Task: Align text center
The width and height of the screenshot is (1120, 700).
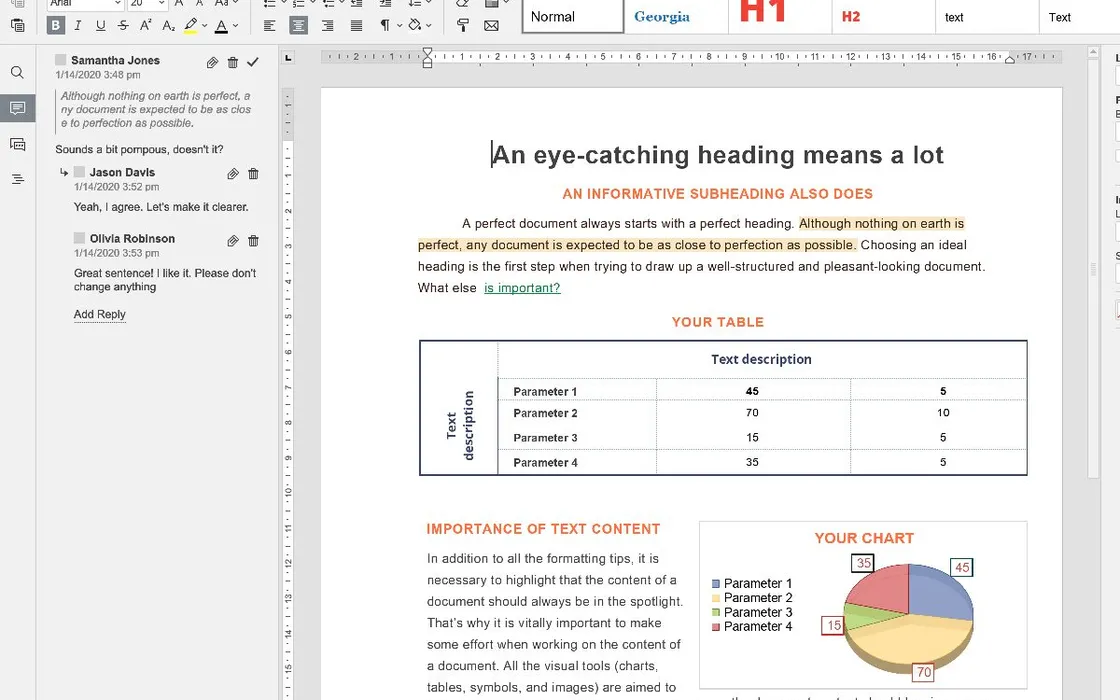Action: [299, 26]
